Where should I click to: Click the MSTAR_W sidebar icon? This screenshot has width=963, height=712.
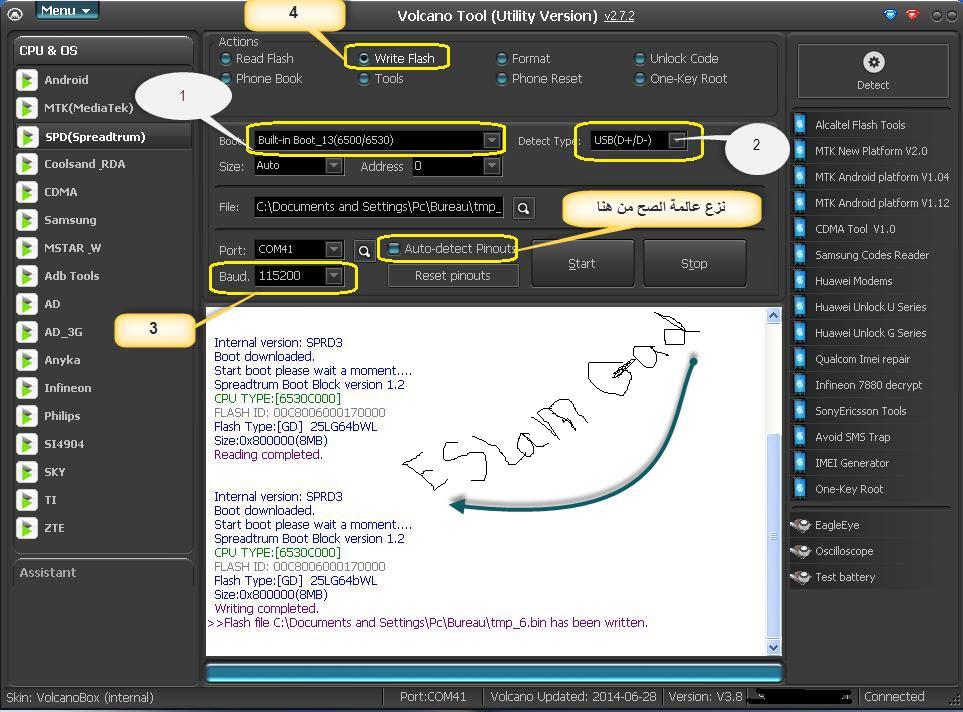[x=26, y=248]
